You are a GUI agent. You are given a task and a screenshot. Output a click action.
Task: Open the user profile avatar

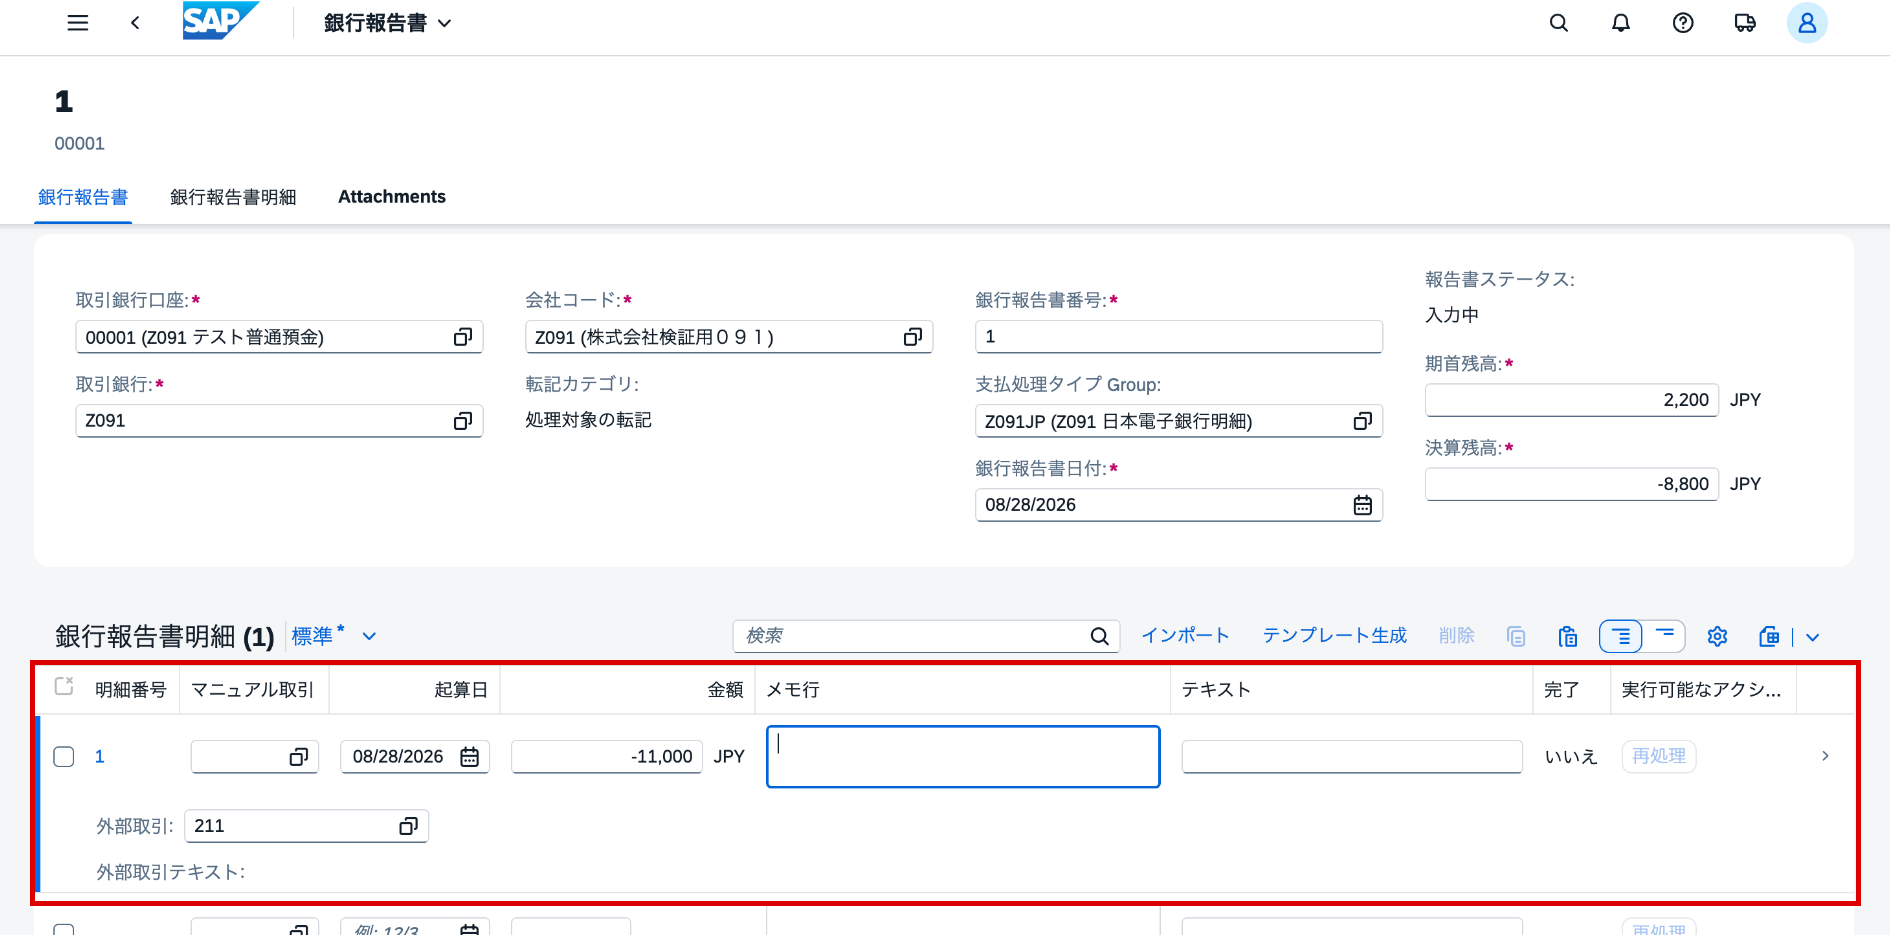[1807, 23]
